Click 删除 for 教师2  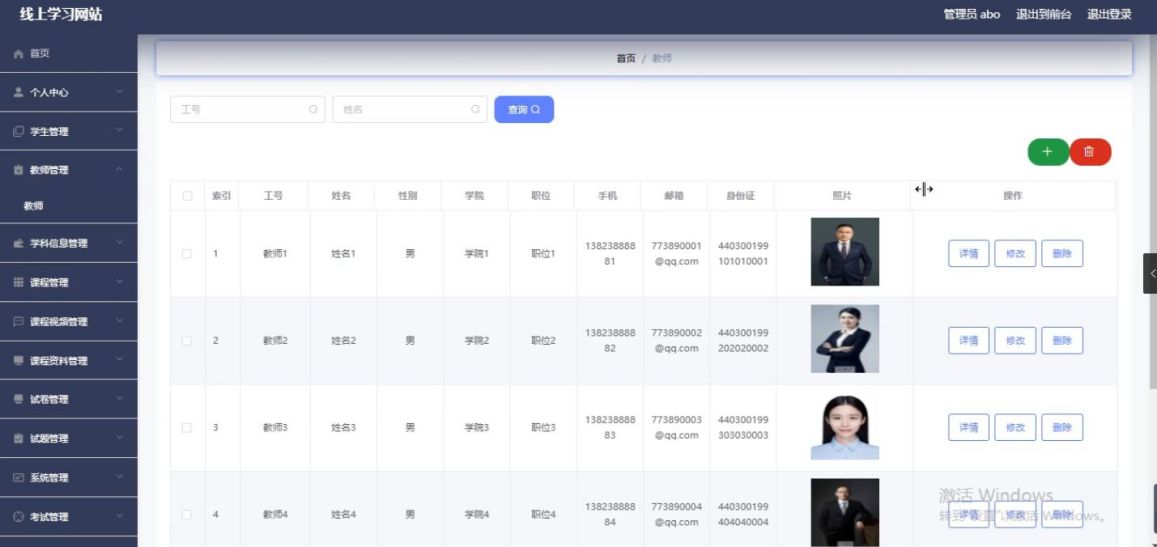click(1062, 340)
